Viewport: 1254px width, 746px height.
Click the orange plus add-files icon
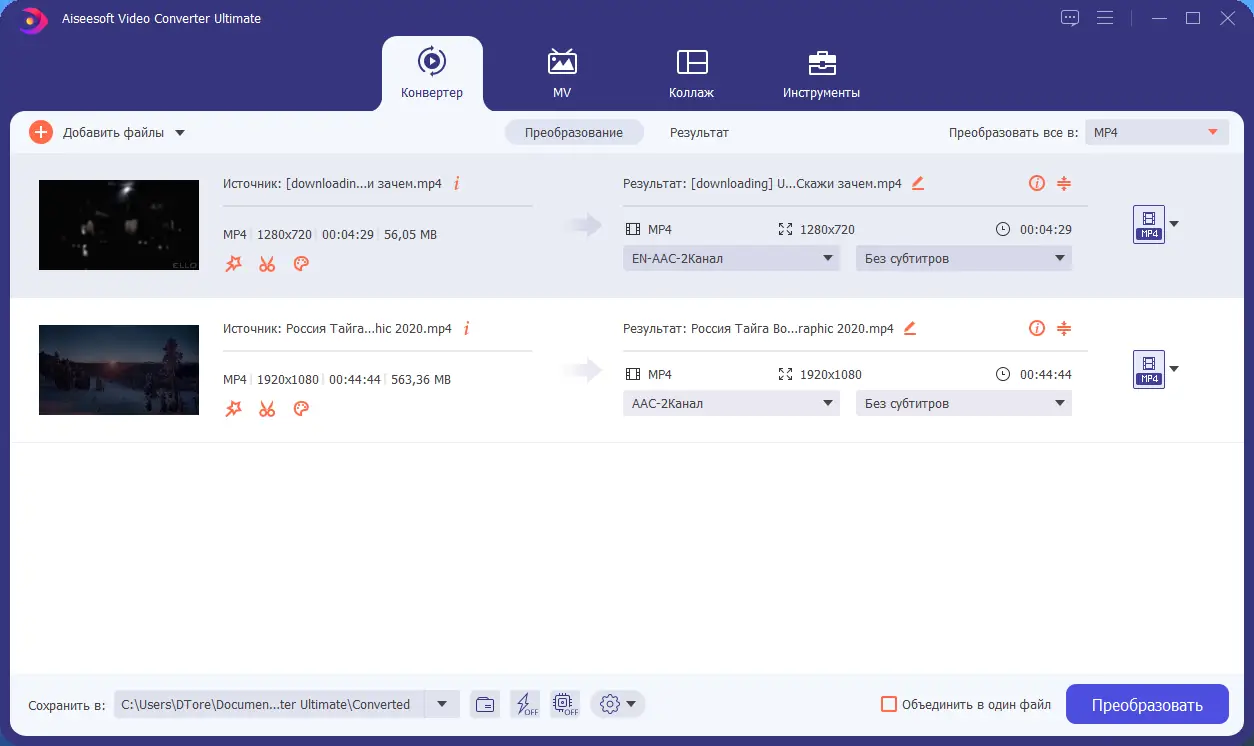41,132
